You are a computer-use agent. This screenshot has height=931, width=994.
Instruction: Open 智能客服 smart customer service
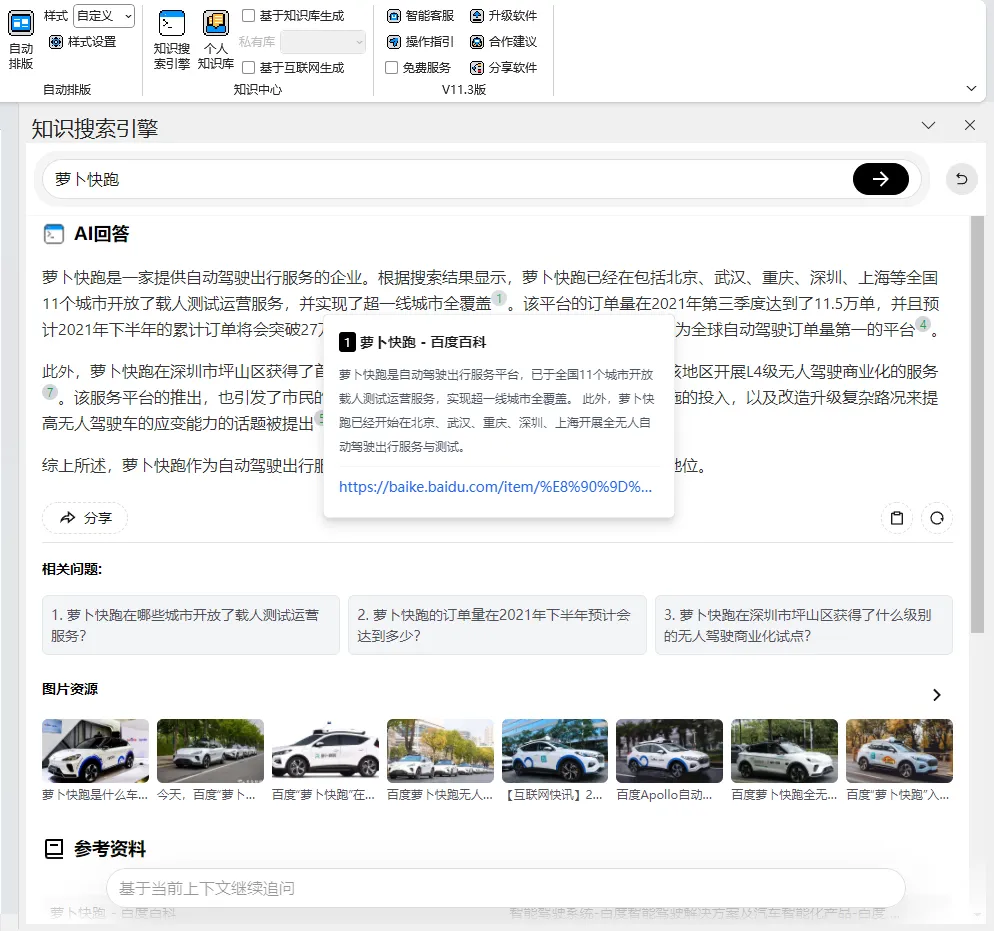click(421, 16)
